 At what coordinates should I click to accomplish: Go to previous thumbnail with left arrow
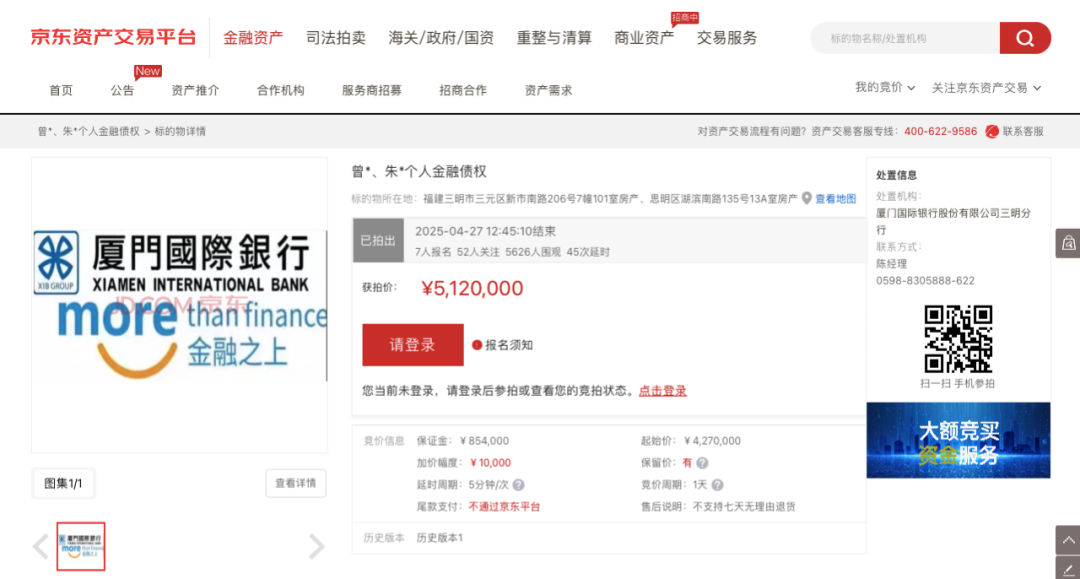[x=41, y=547]
